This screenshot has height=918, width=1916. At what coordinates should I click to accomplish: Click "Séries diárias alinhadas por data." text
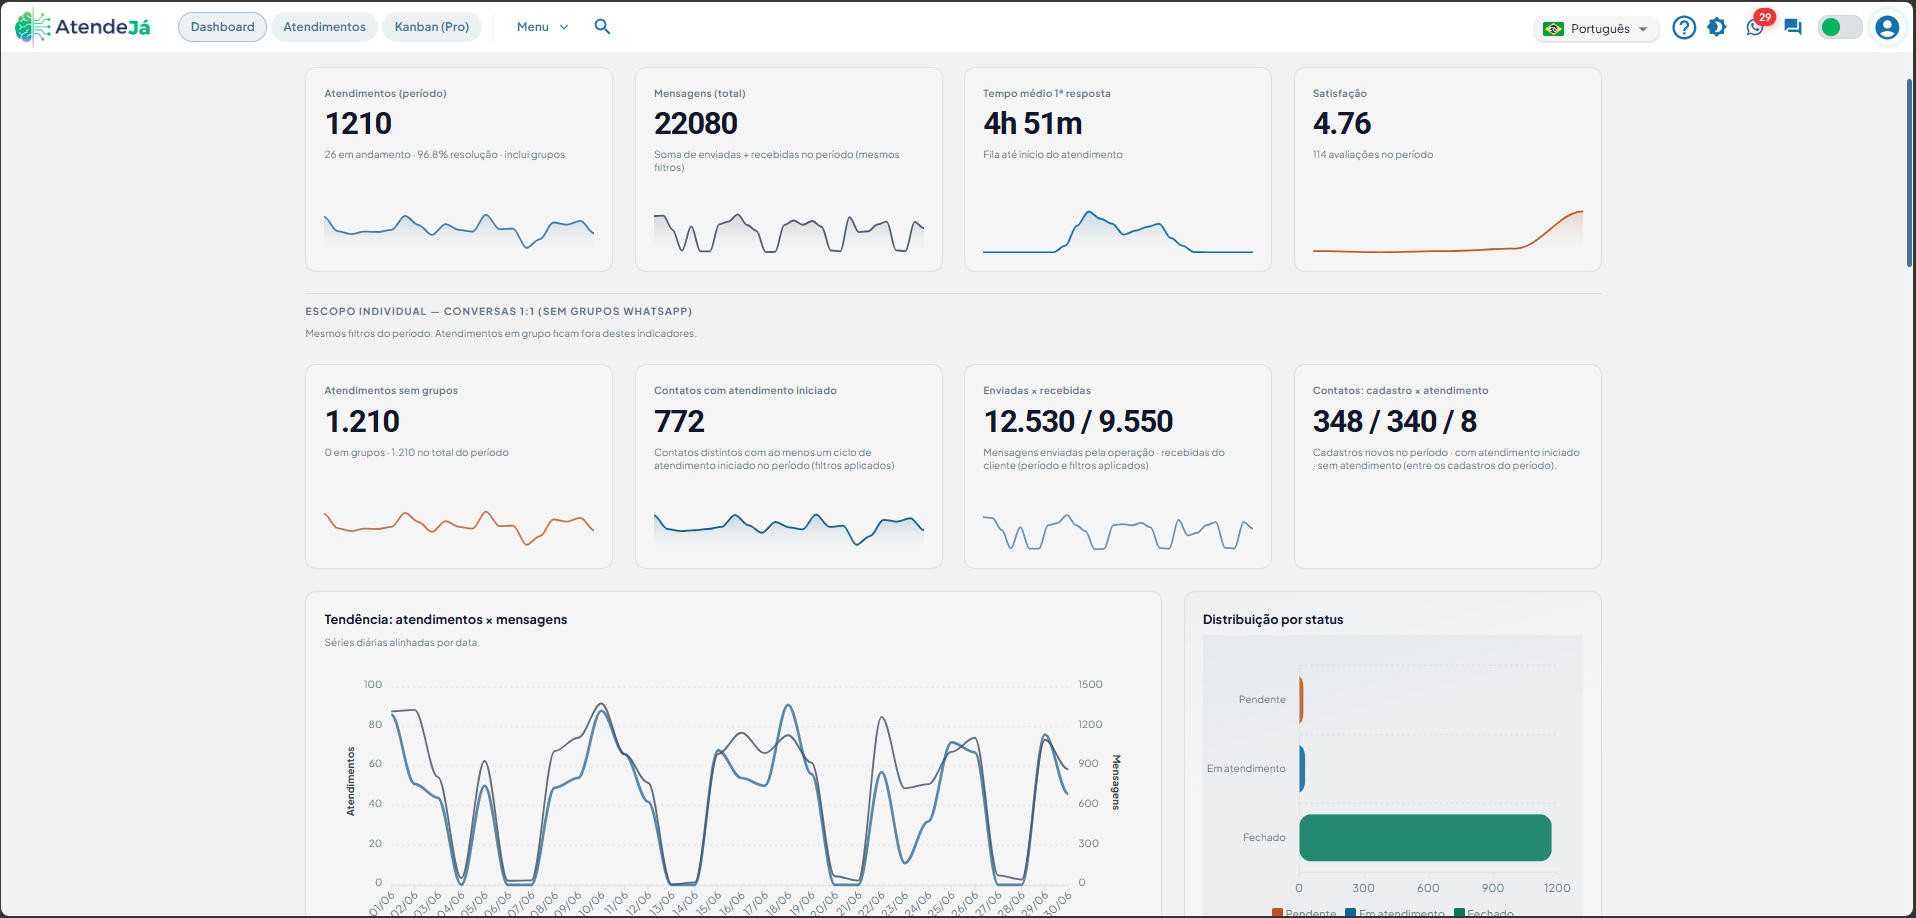coord(402,643)
